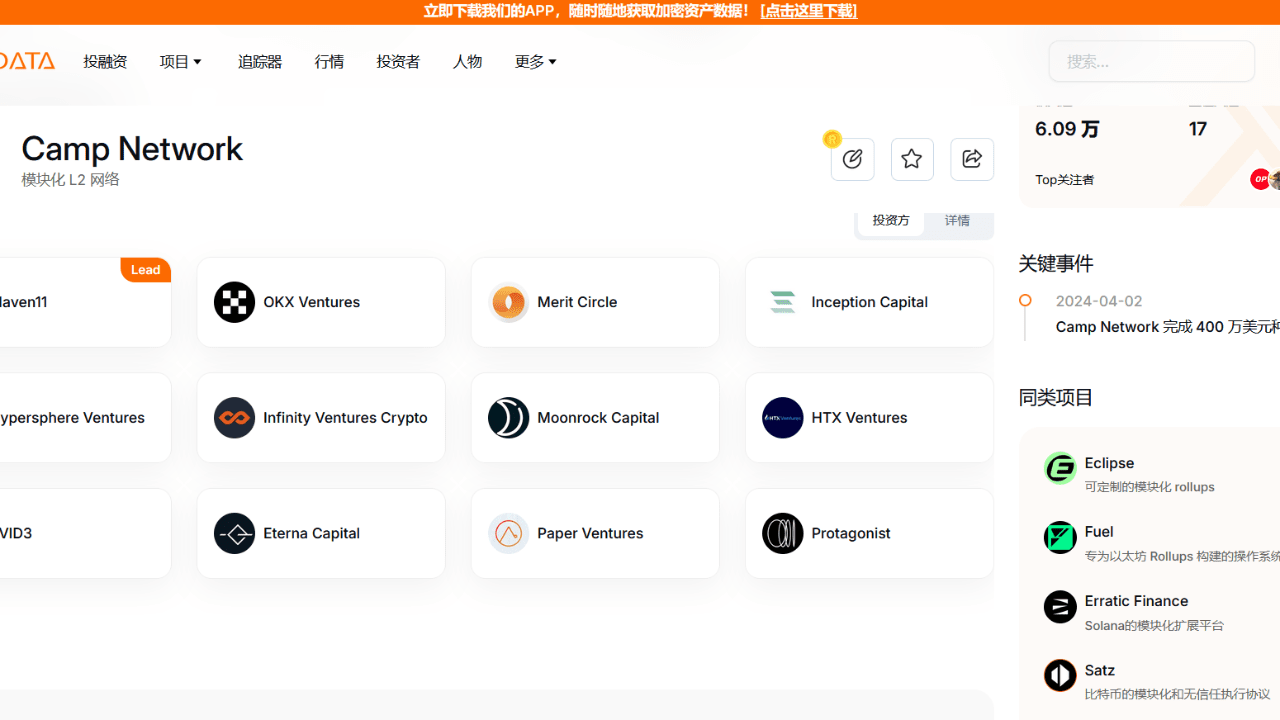Viewport: 1280px width, 720px height.
Task: Select the 投资方 tab
Action: tap(890, 219)
